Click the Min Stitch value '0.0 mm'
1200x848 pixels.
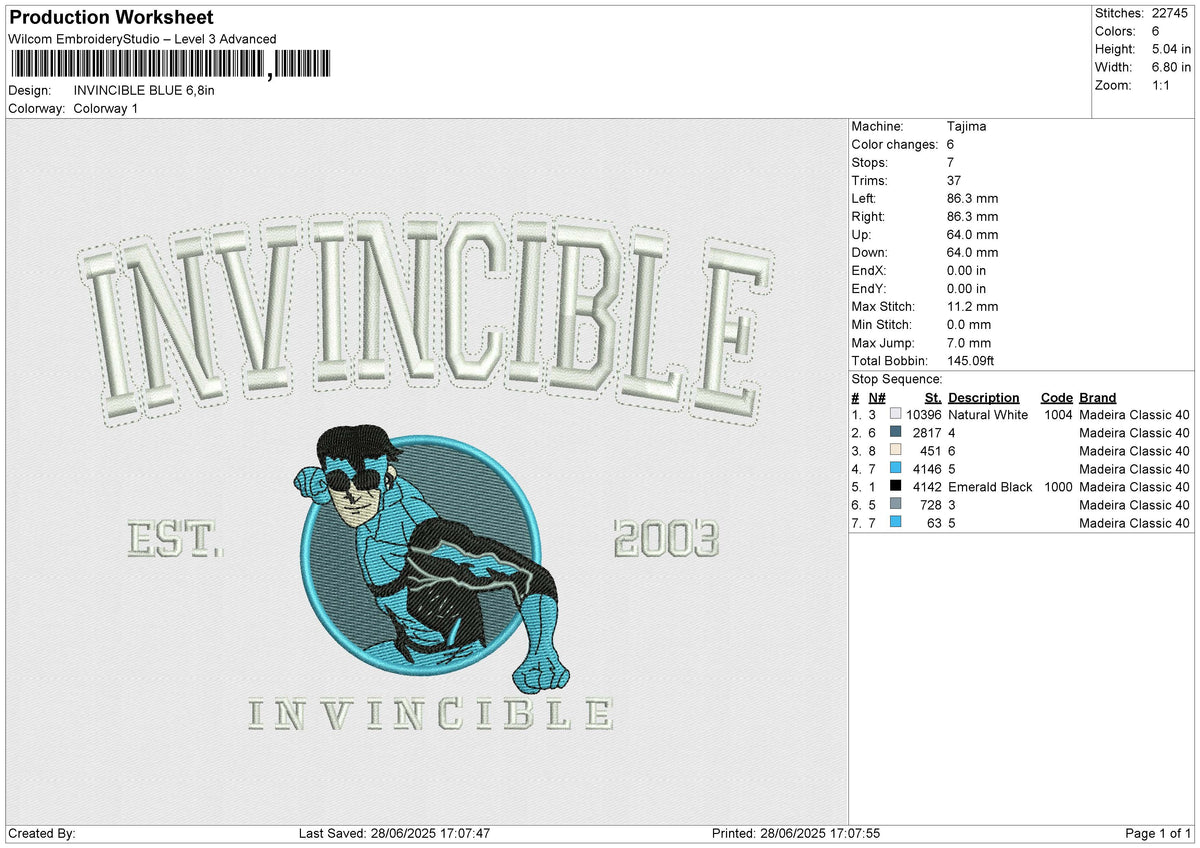(x=969, y=325)
